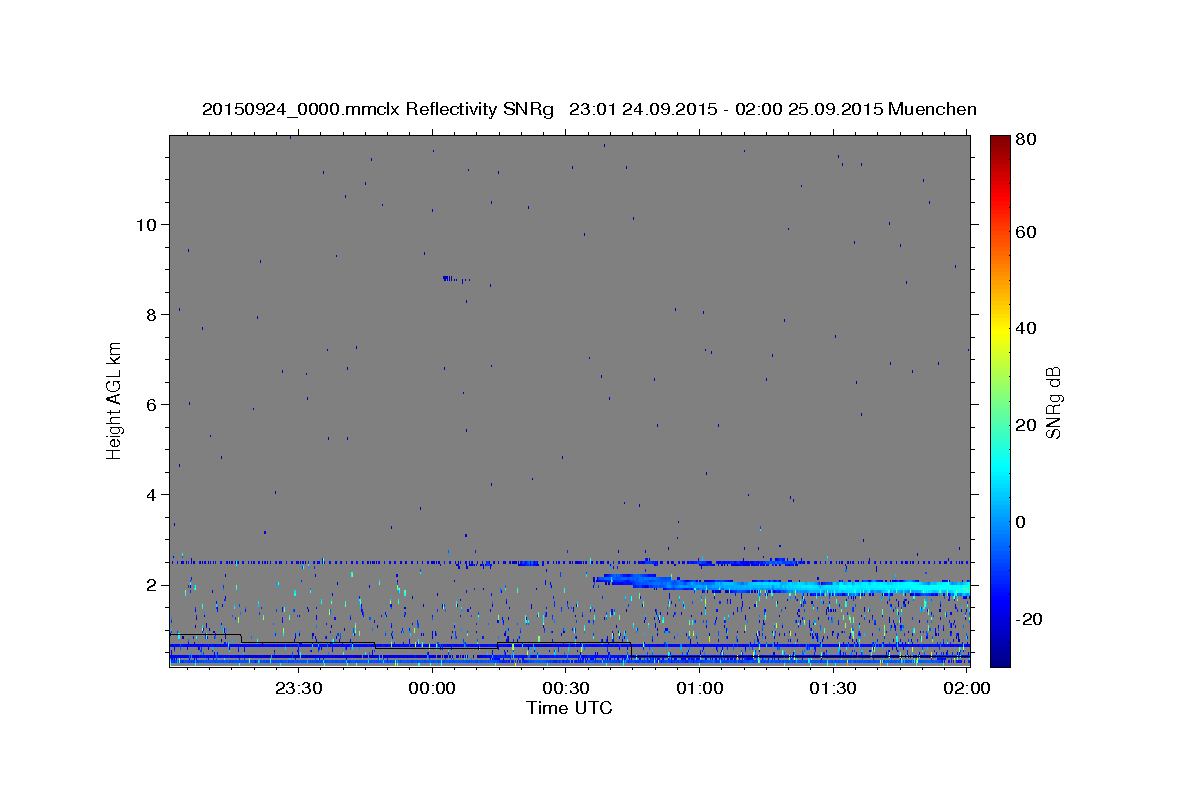
Task: Click the 'SNRg dB' colorbar label
Action: point(1053,401)
